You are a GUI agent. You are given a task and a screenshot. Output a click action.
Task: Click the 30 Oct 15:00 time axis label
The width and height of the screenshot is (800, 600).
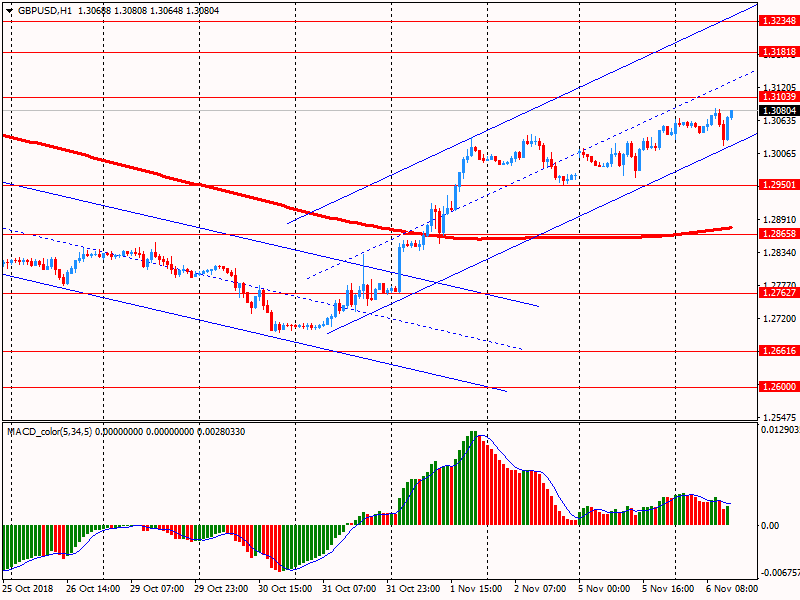285,588
